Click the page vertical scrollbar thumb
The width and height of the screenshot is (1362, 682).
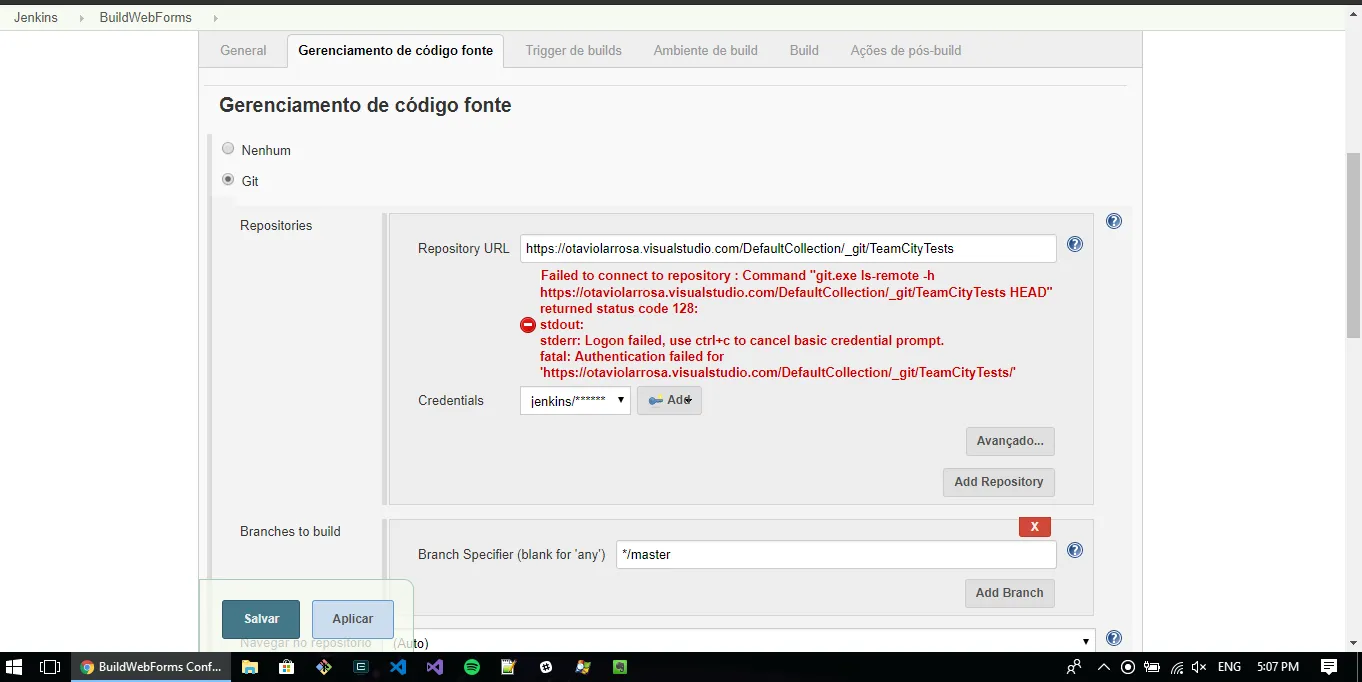pos(1354,245)
